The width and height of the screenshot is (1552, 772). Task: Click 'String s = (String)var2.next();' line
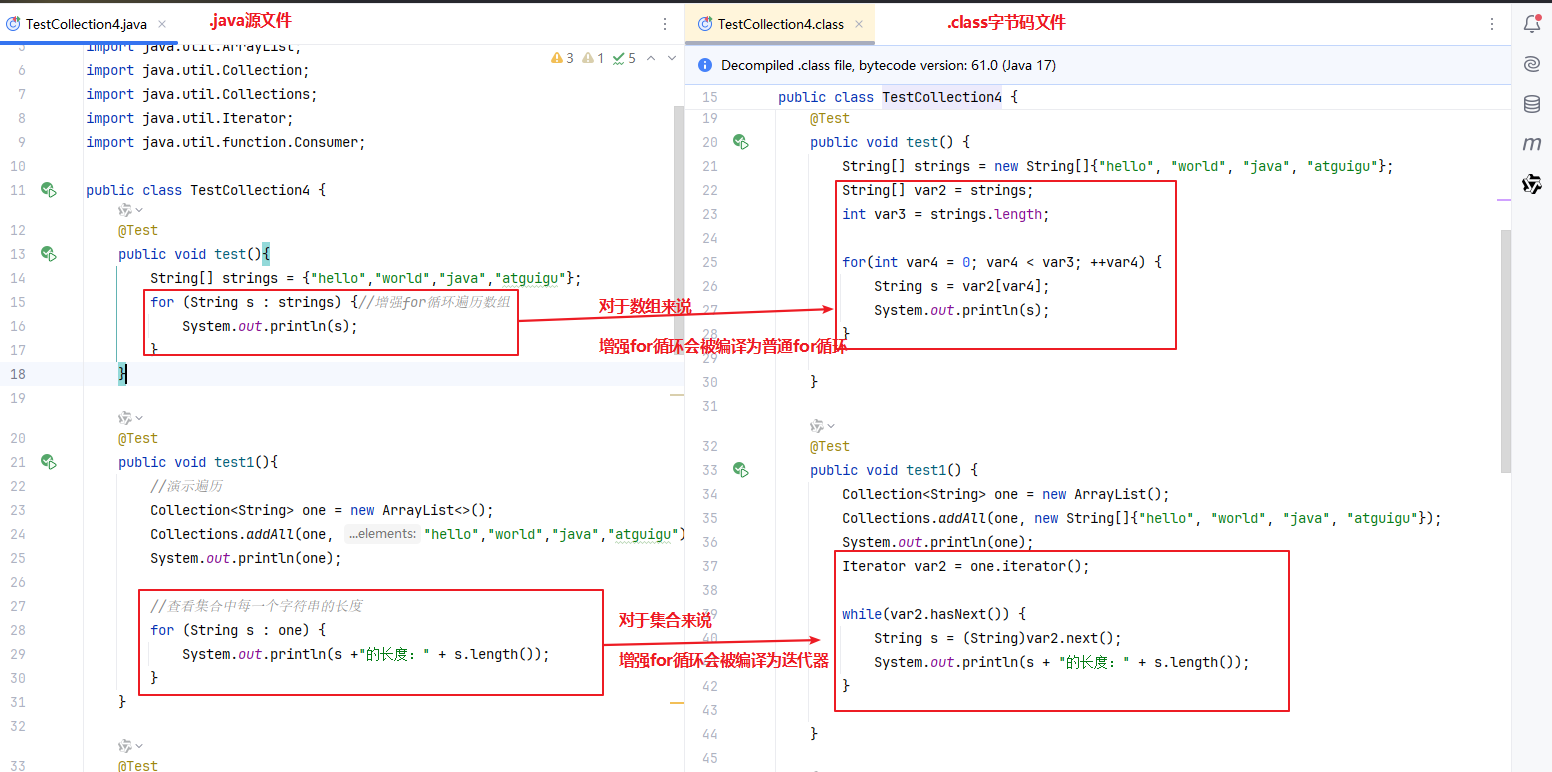(x=998, y=638)
